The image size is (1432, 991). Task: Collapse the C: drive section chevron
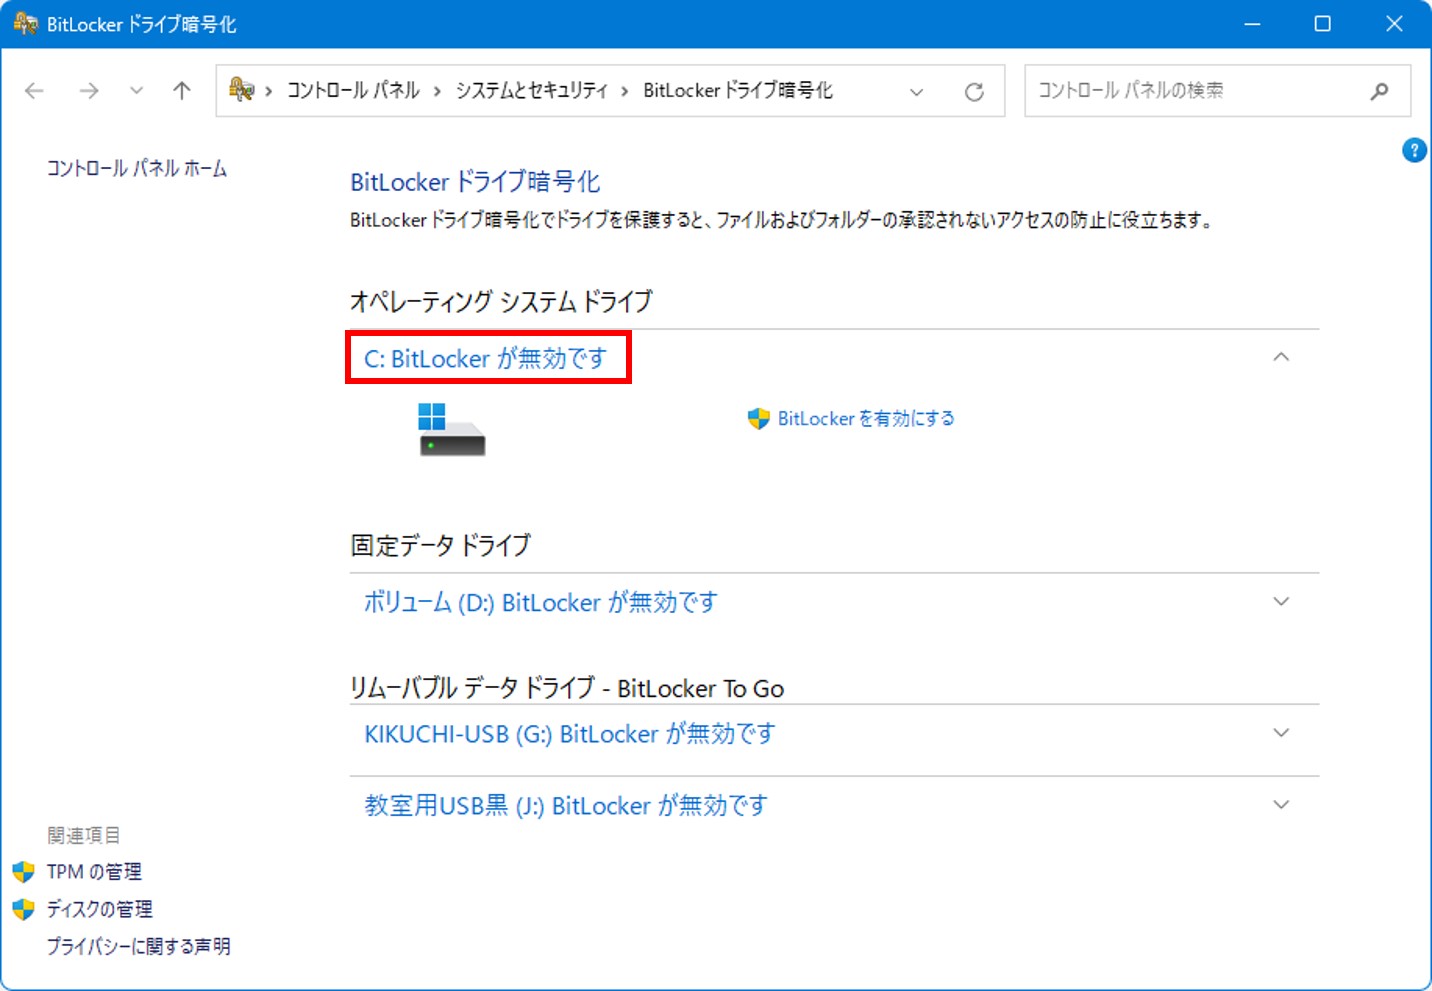1281,357
